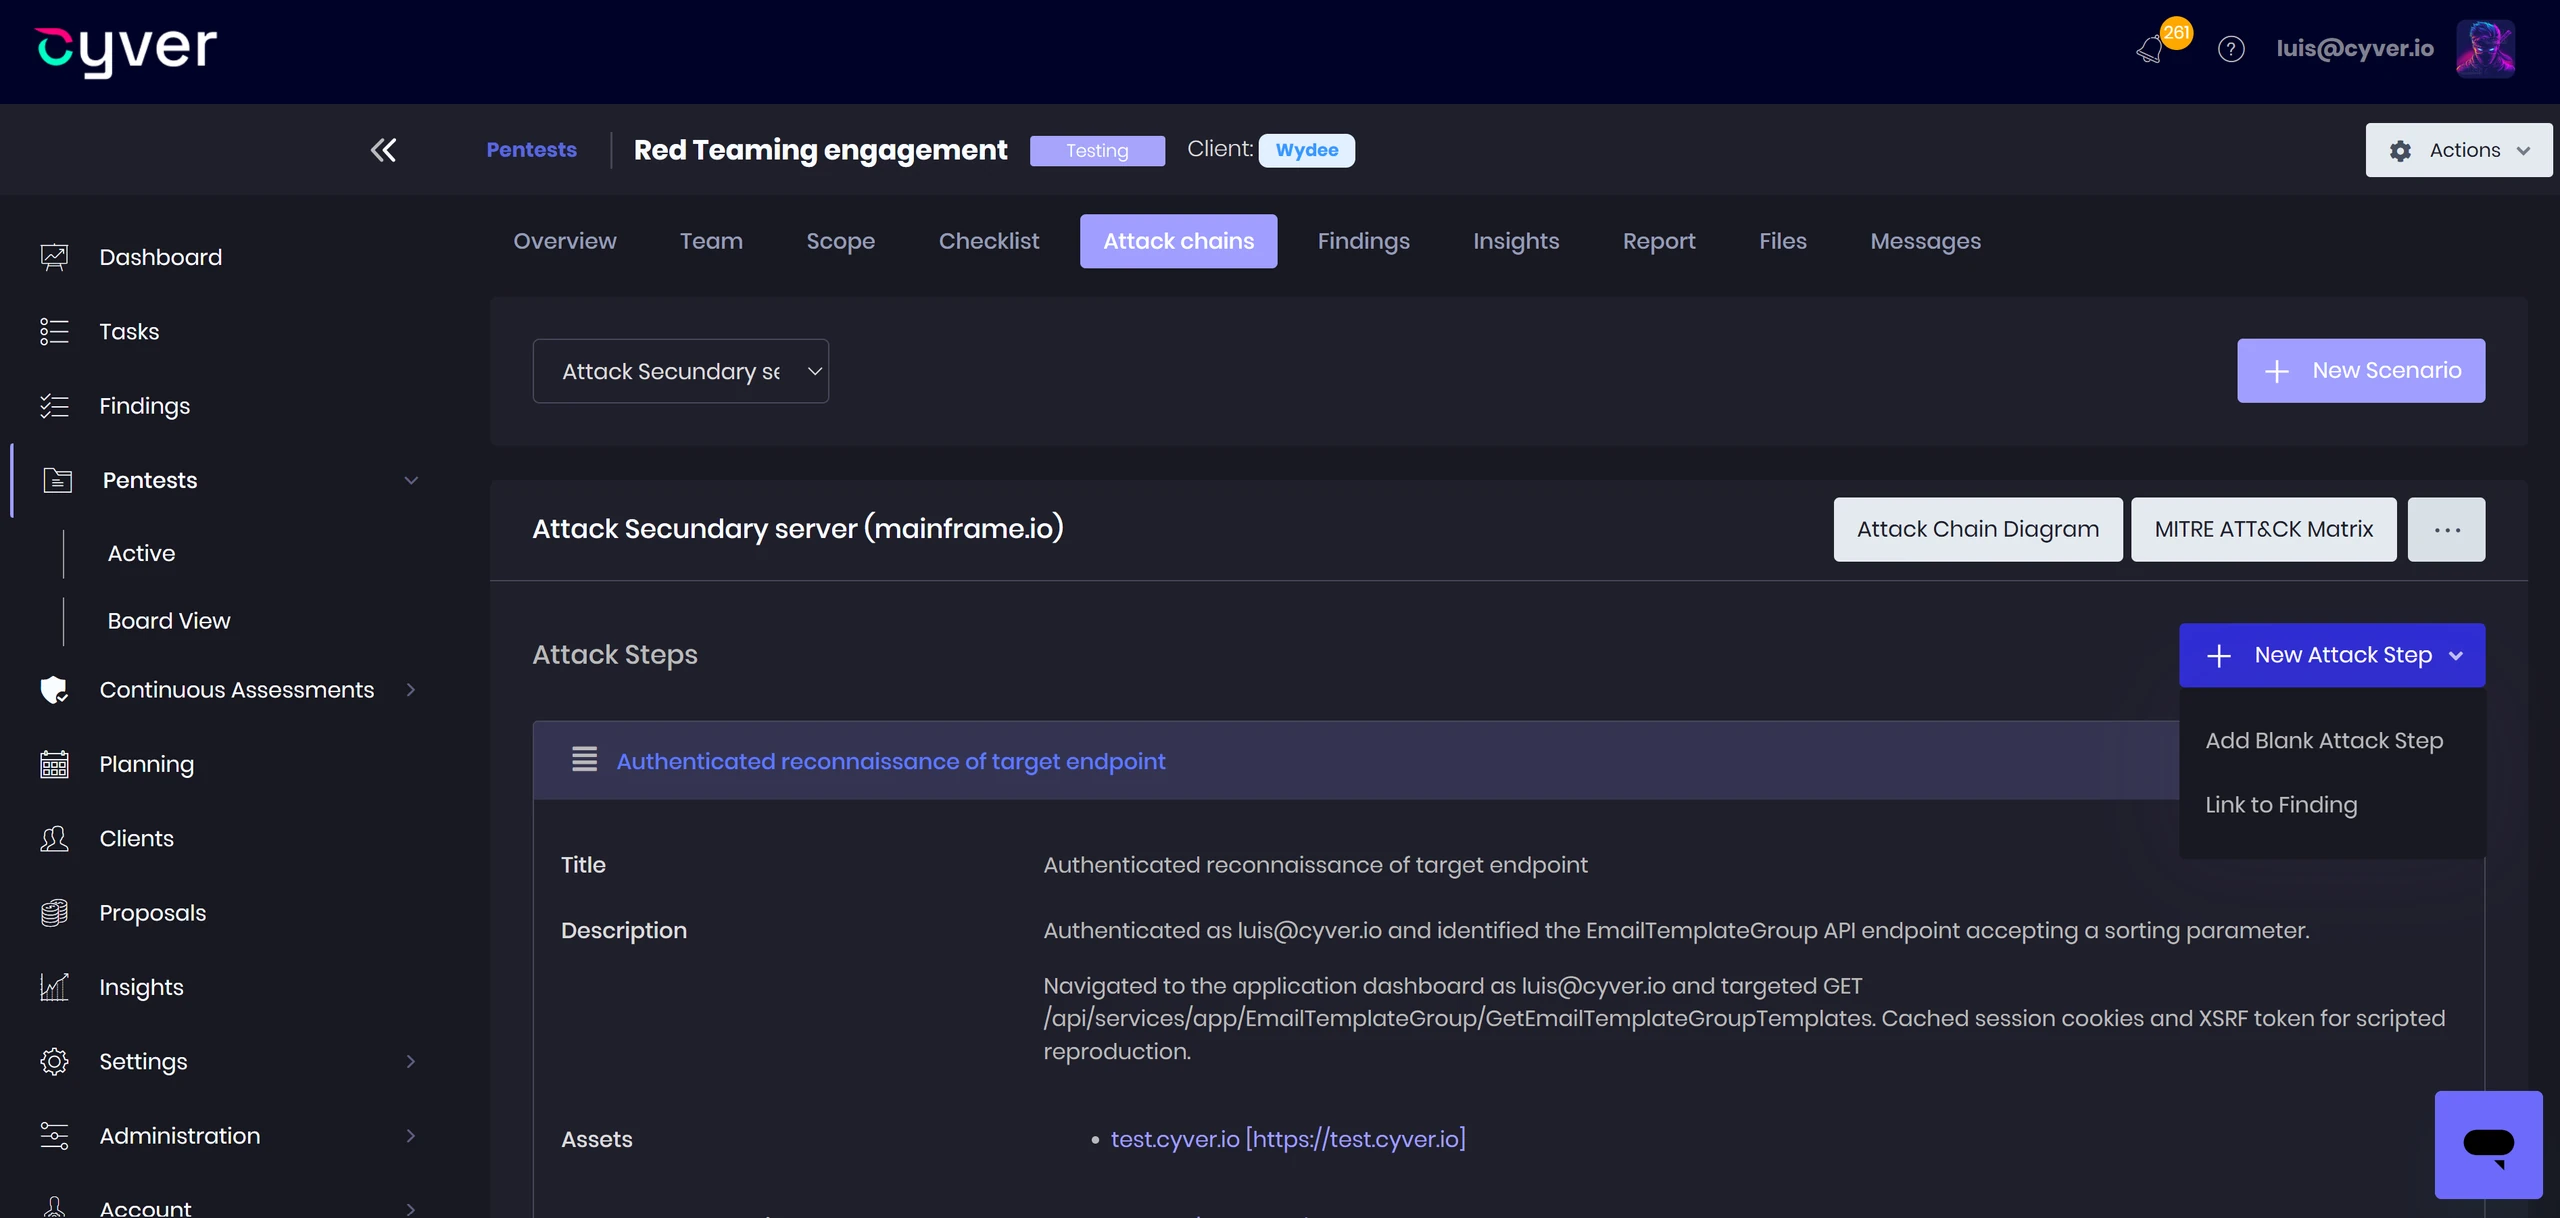Click the Planning calendar icon
The image size is (2560, 1218).
pos(54,764)
